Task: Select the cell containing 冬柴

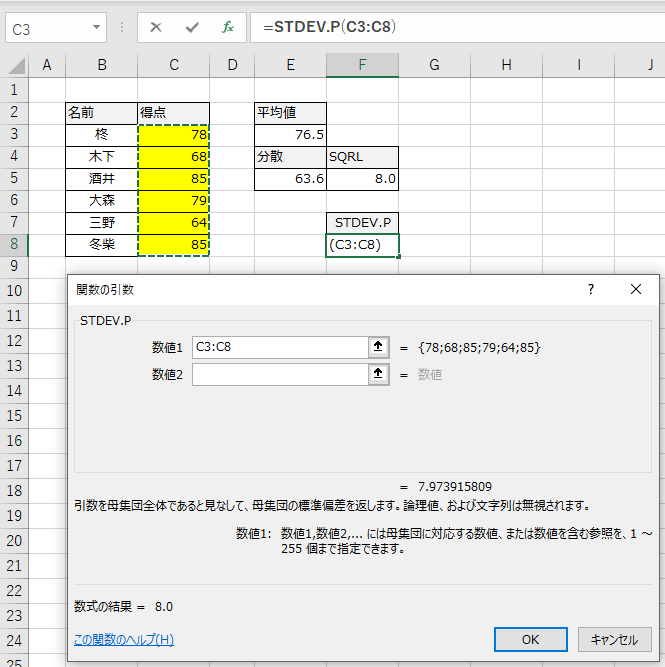Action: click(x=102, y=245)
